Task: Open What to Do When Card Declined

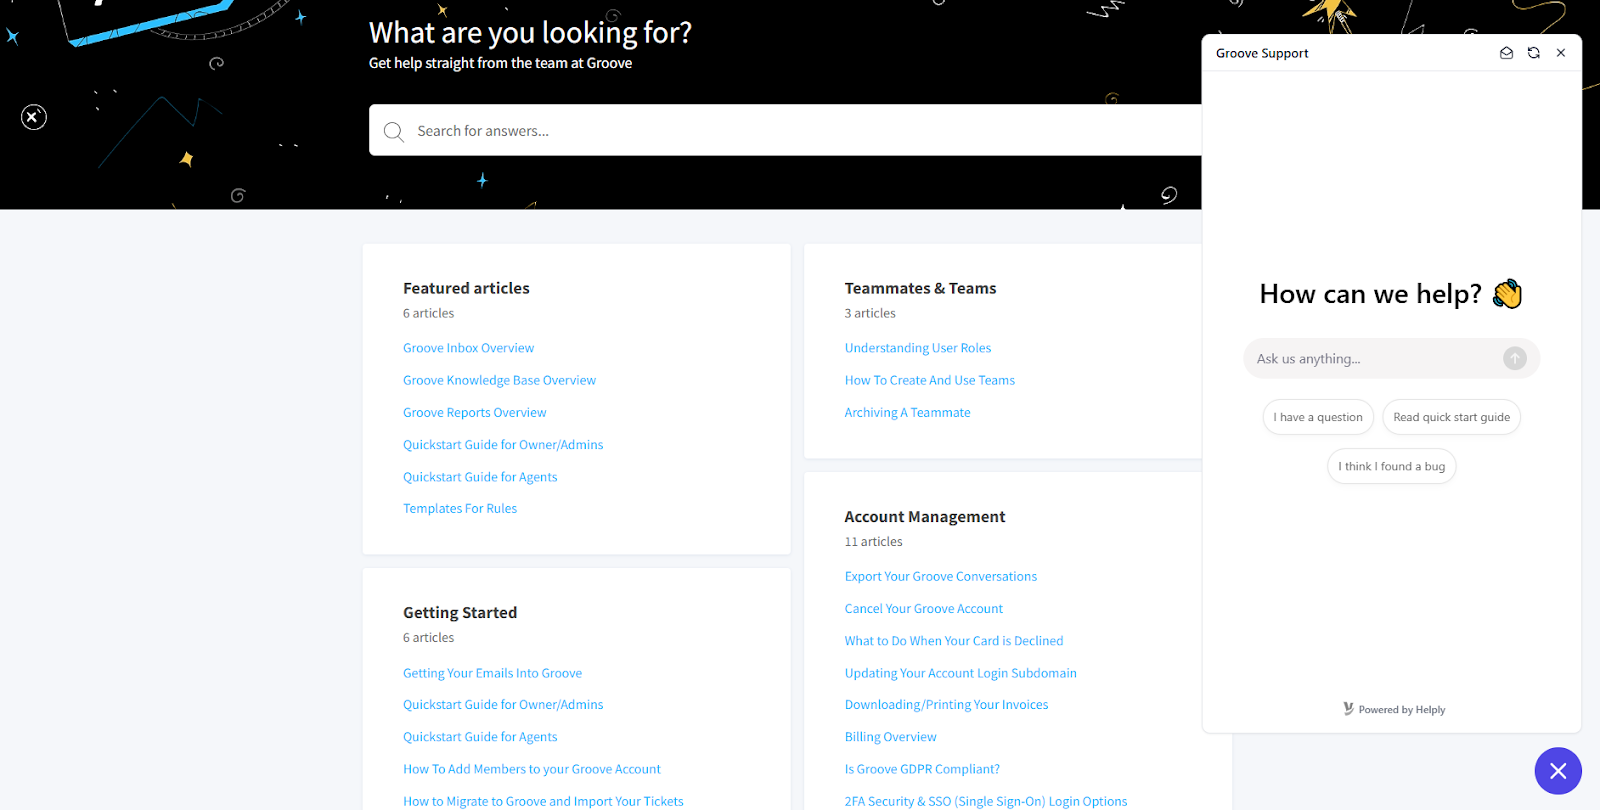Action: [953, 641]
